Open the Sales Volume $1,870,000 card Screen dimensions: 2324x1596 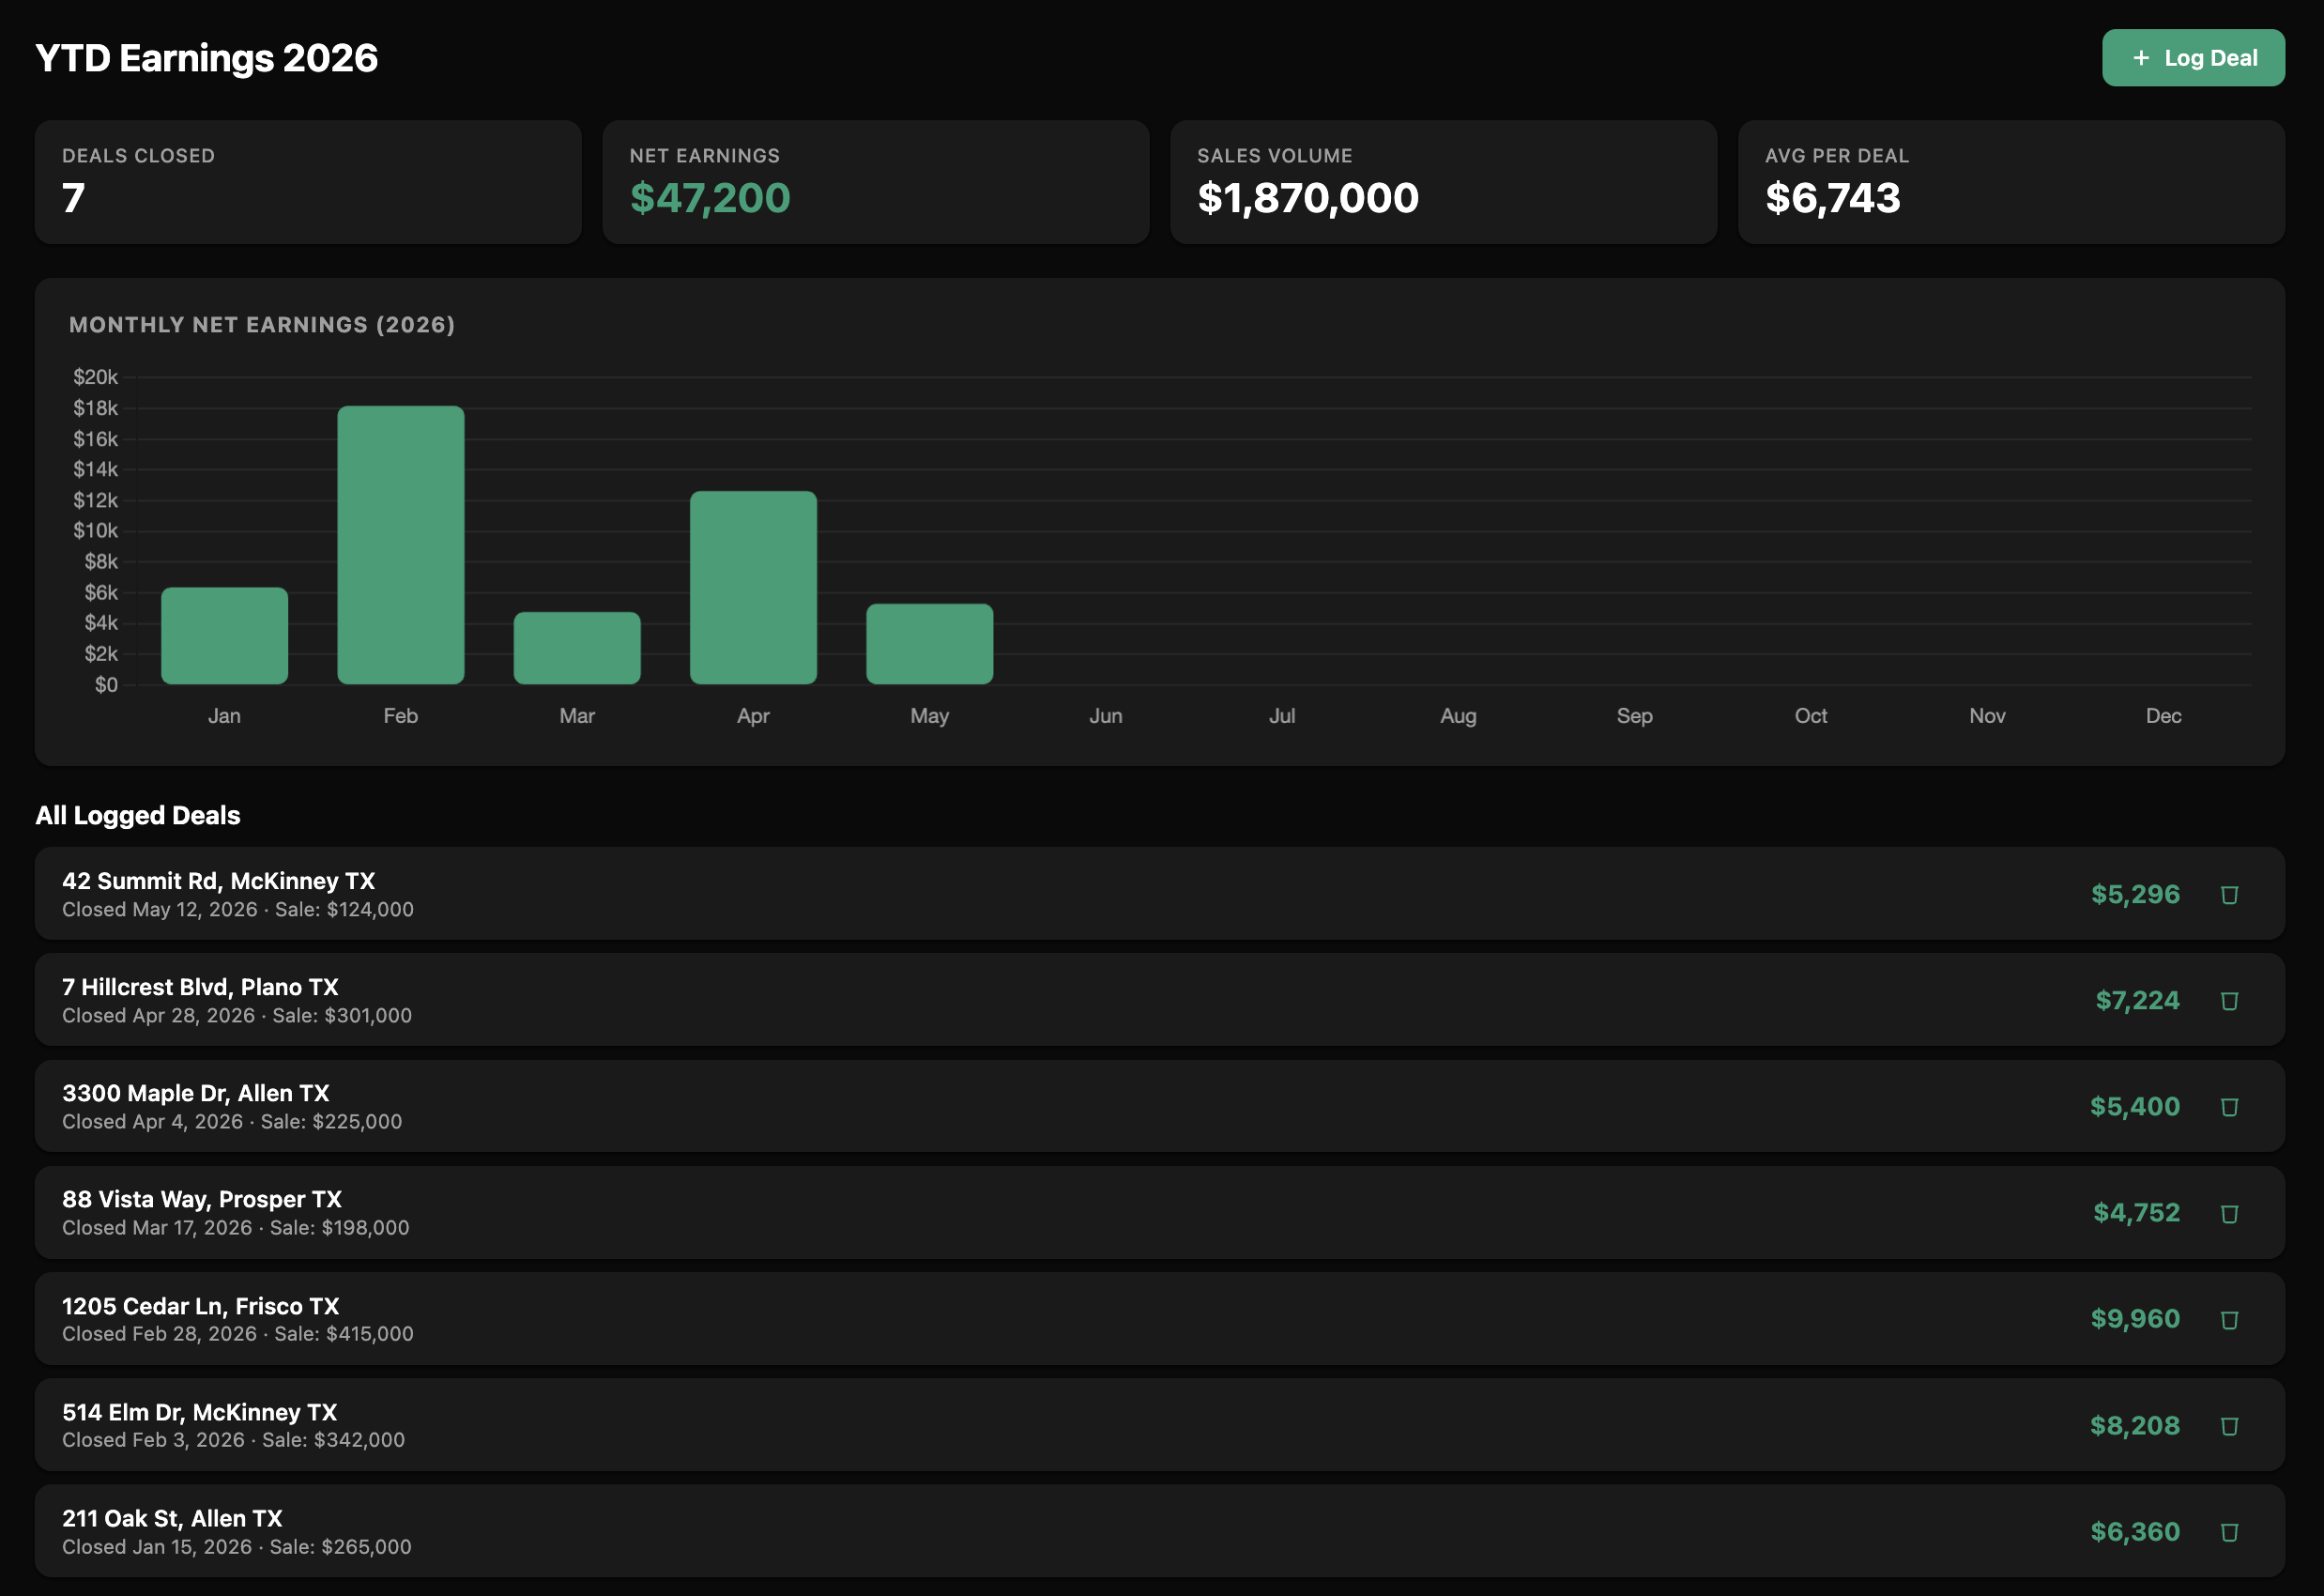[1443, 182]
